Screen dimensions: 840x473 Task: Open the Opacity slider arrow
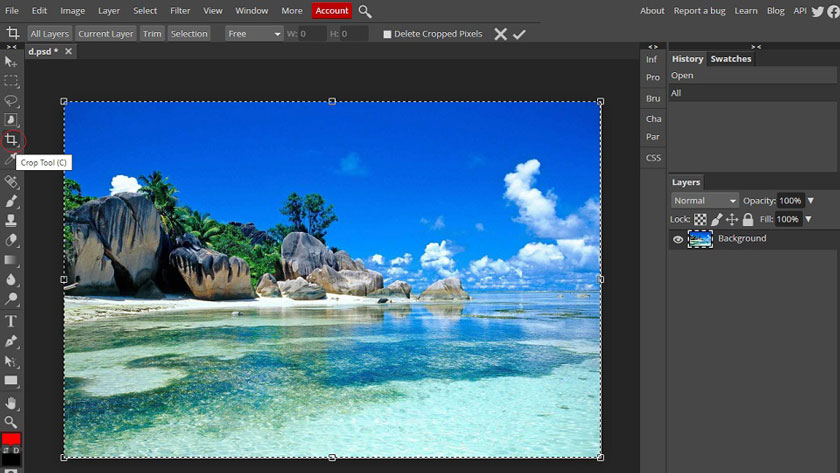tap(811, 201)
